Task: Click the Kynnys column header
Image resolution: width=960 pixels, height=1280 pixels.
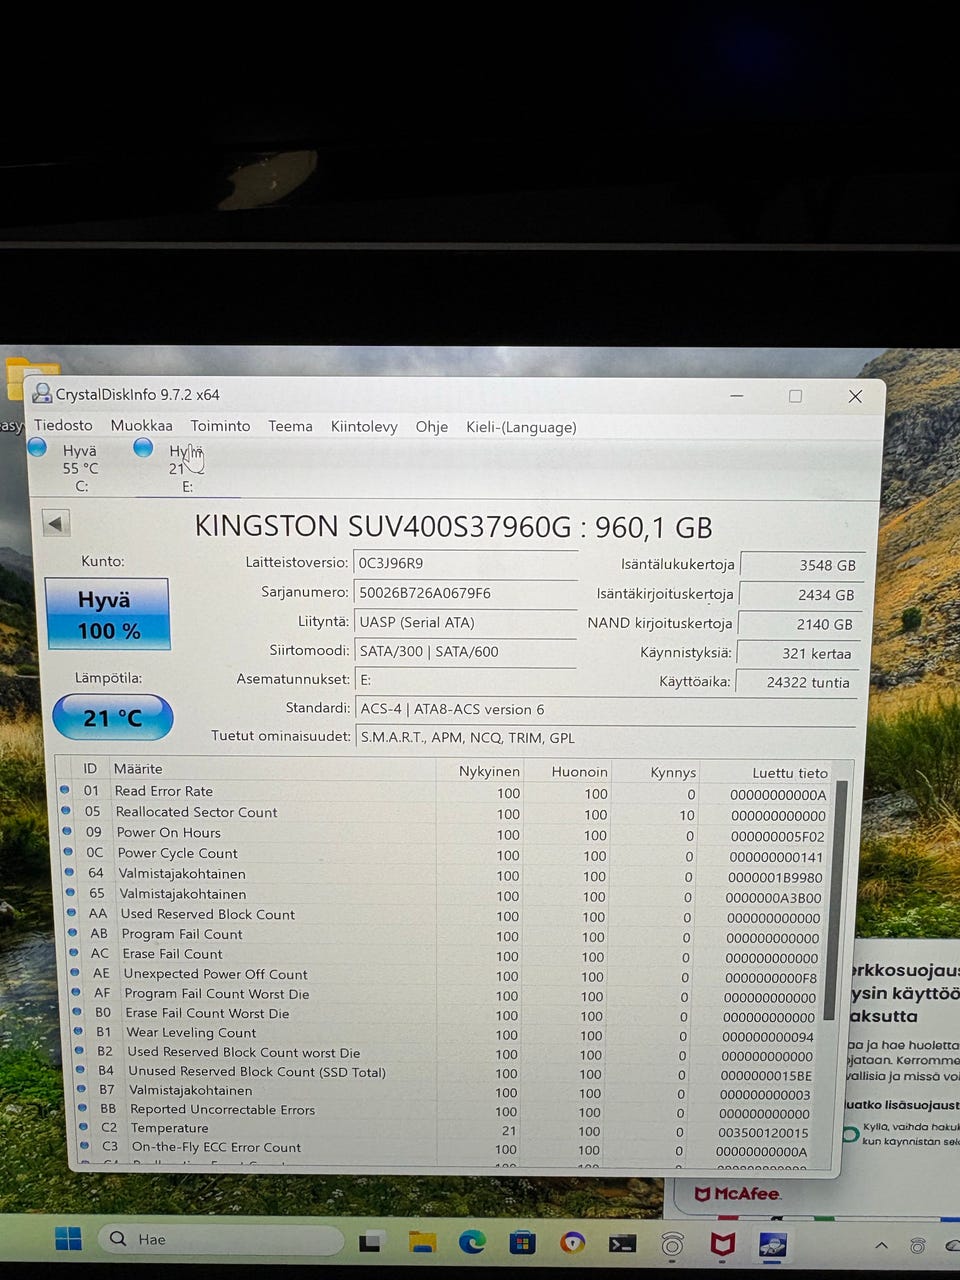Action: 672,772
